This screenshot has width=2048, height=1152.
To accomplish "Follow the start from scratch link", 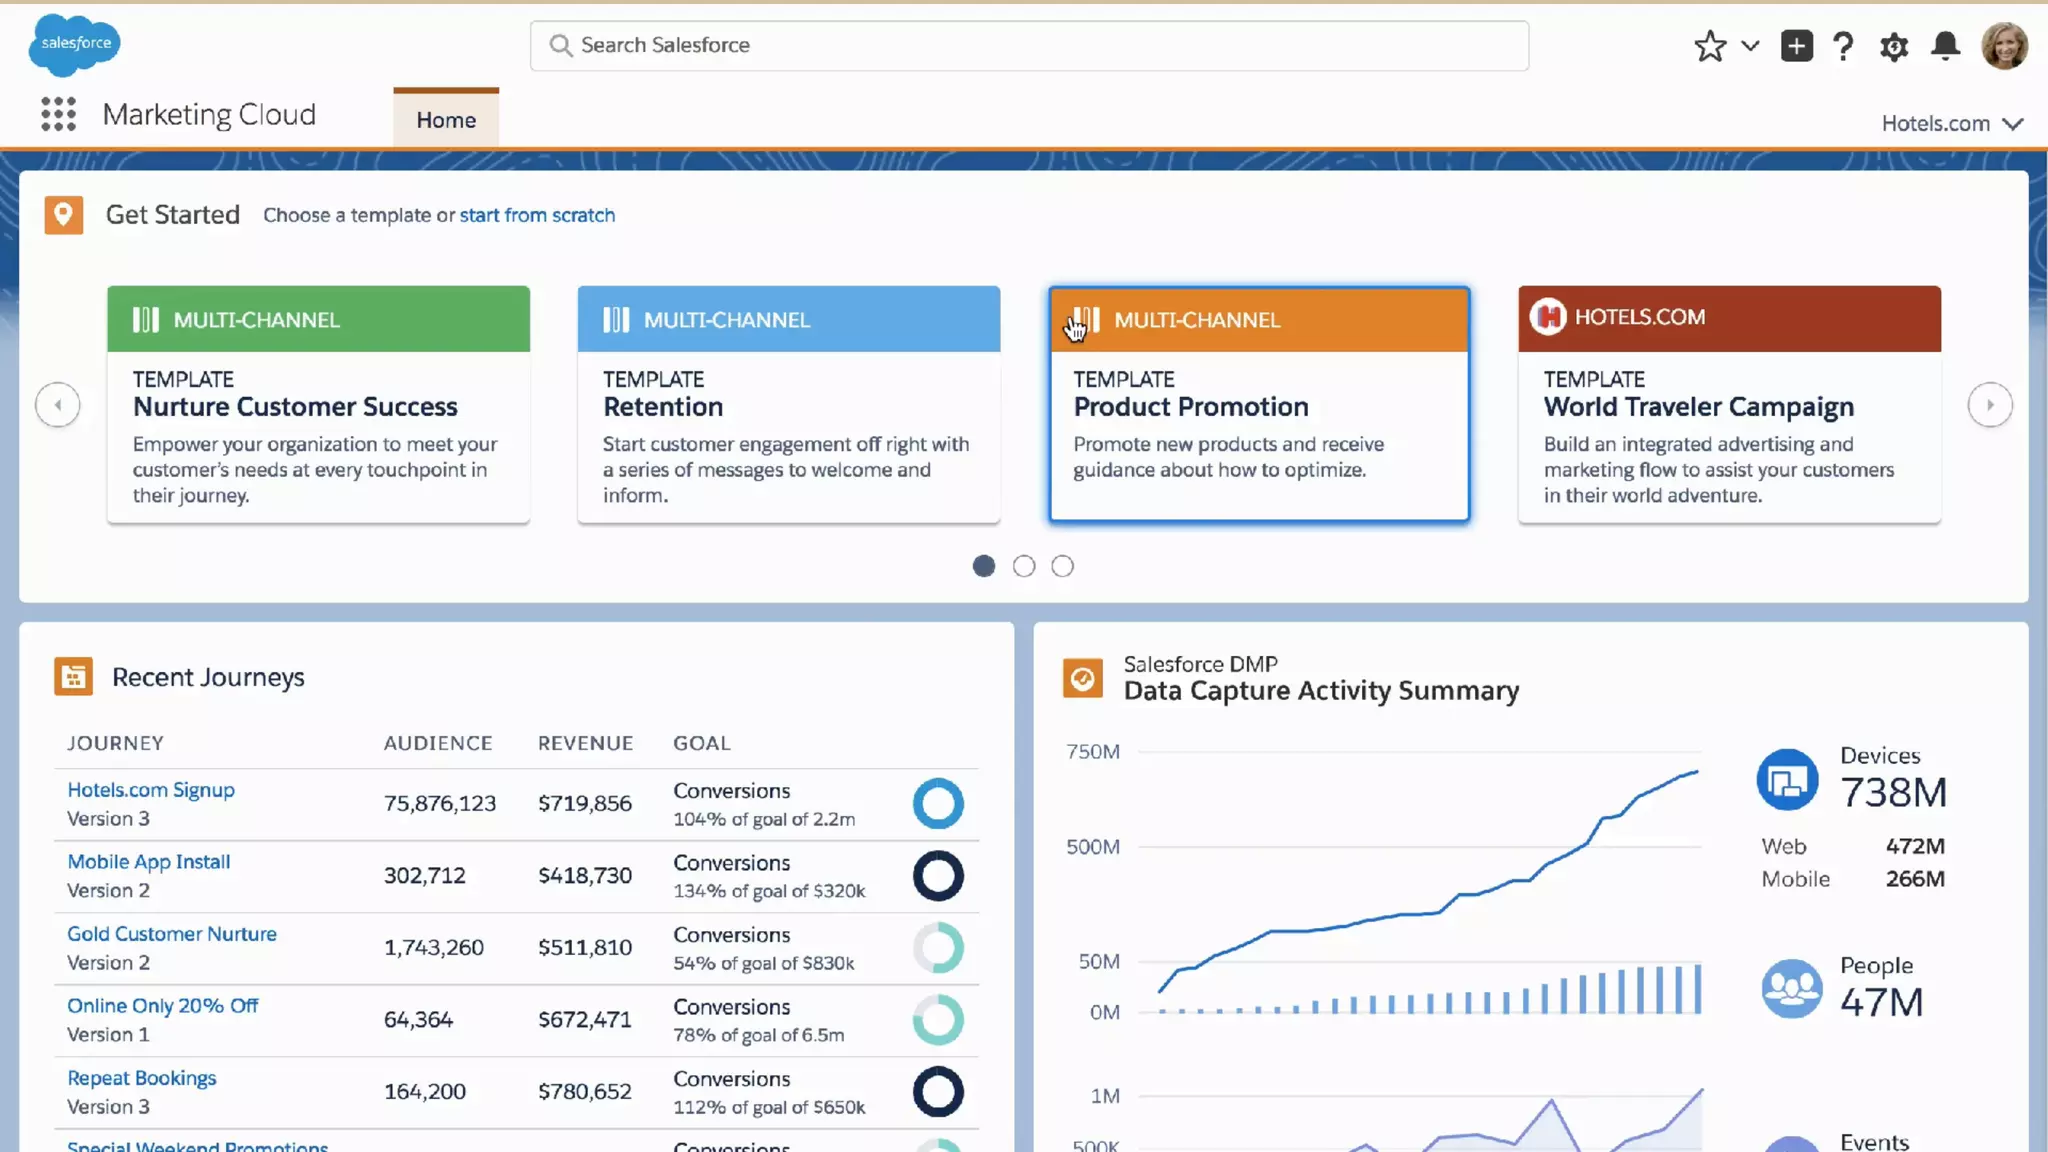I will [537, 215].
